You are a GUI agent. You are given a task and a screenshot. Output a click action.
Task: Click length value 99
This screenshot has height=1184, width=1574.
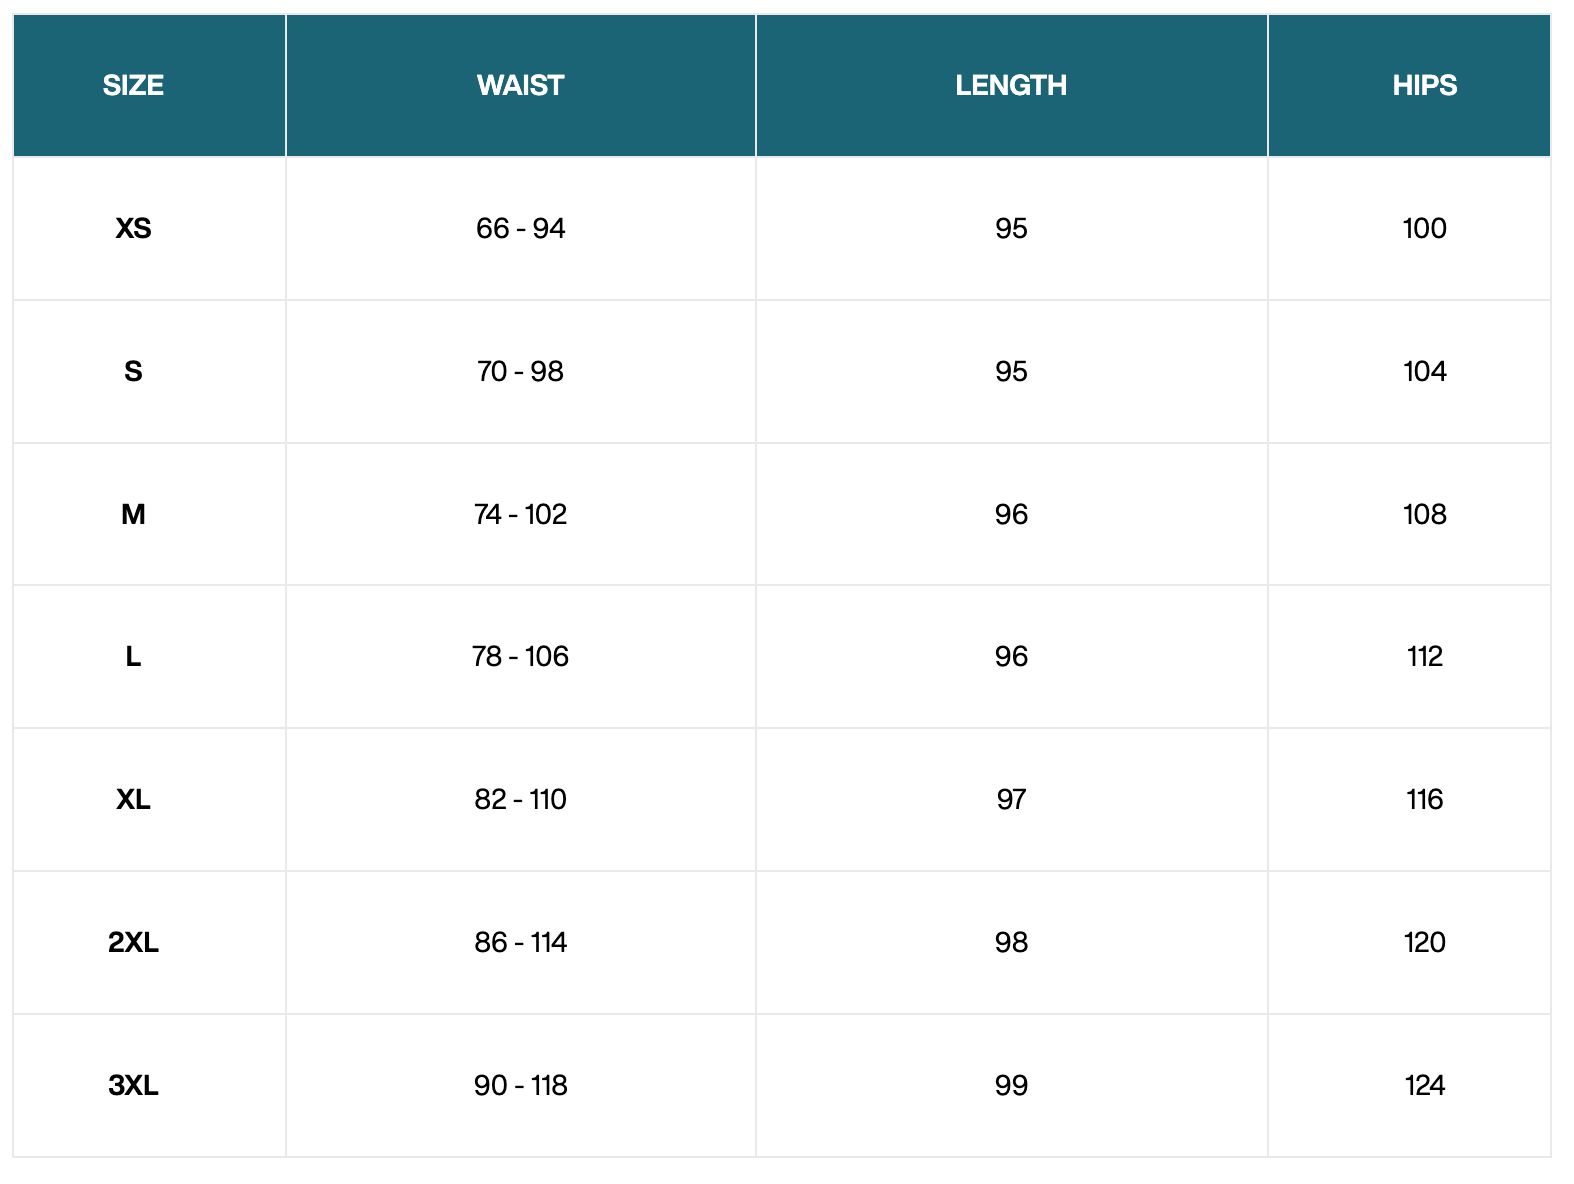pyautogui.click(x=1011, y=1086)
